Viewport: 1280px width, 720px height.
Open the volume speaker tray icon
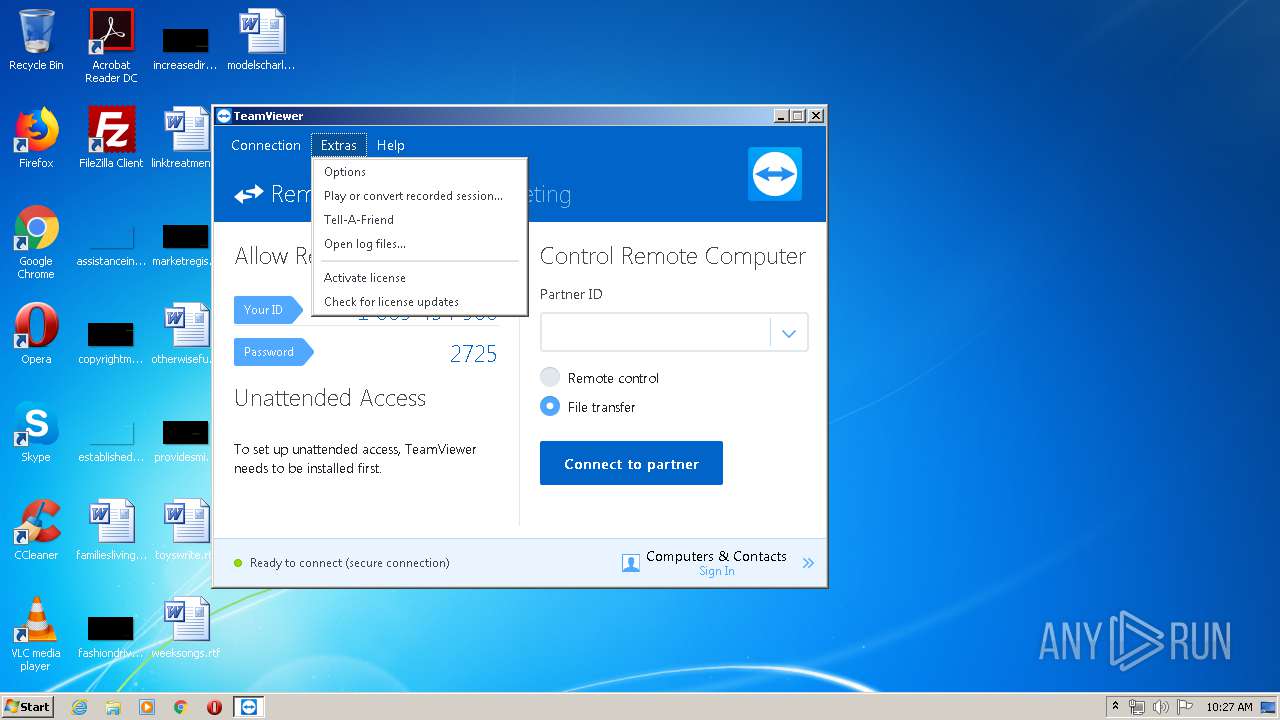coord(1161,707)
